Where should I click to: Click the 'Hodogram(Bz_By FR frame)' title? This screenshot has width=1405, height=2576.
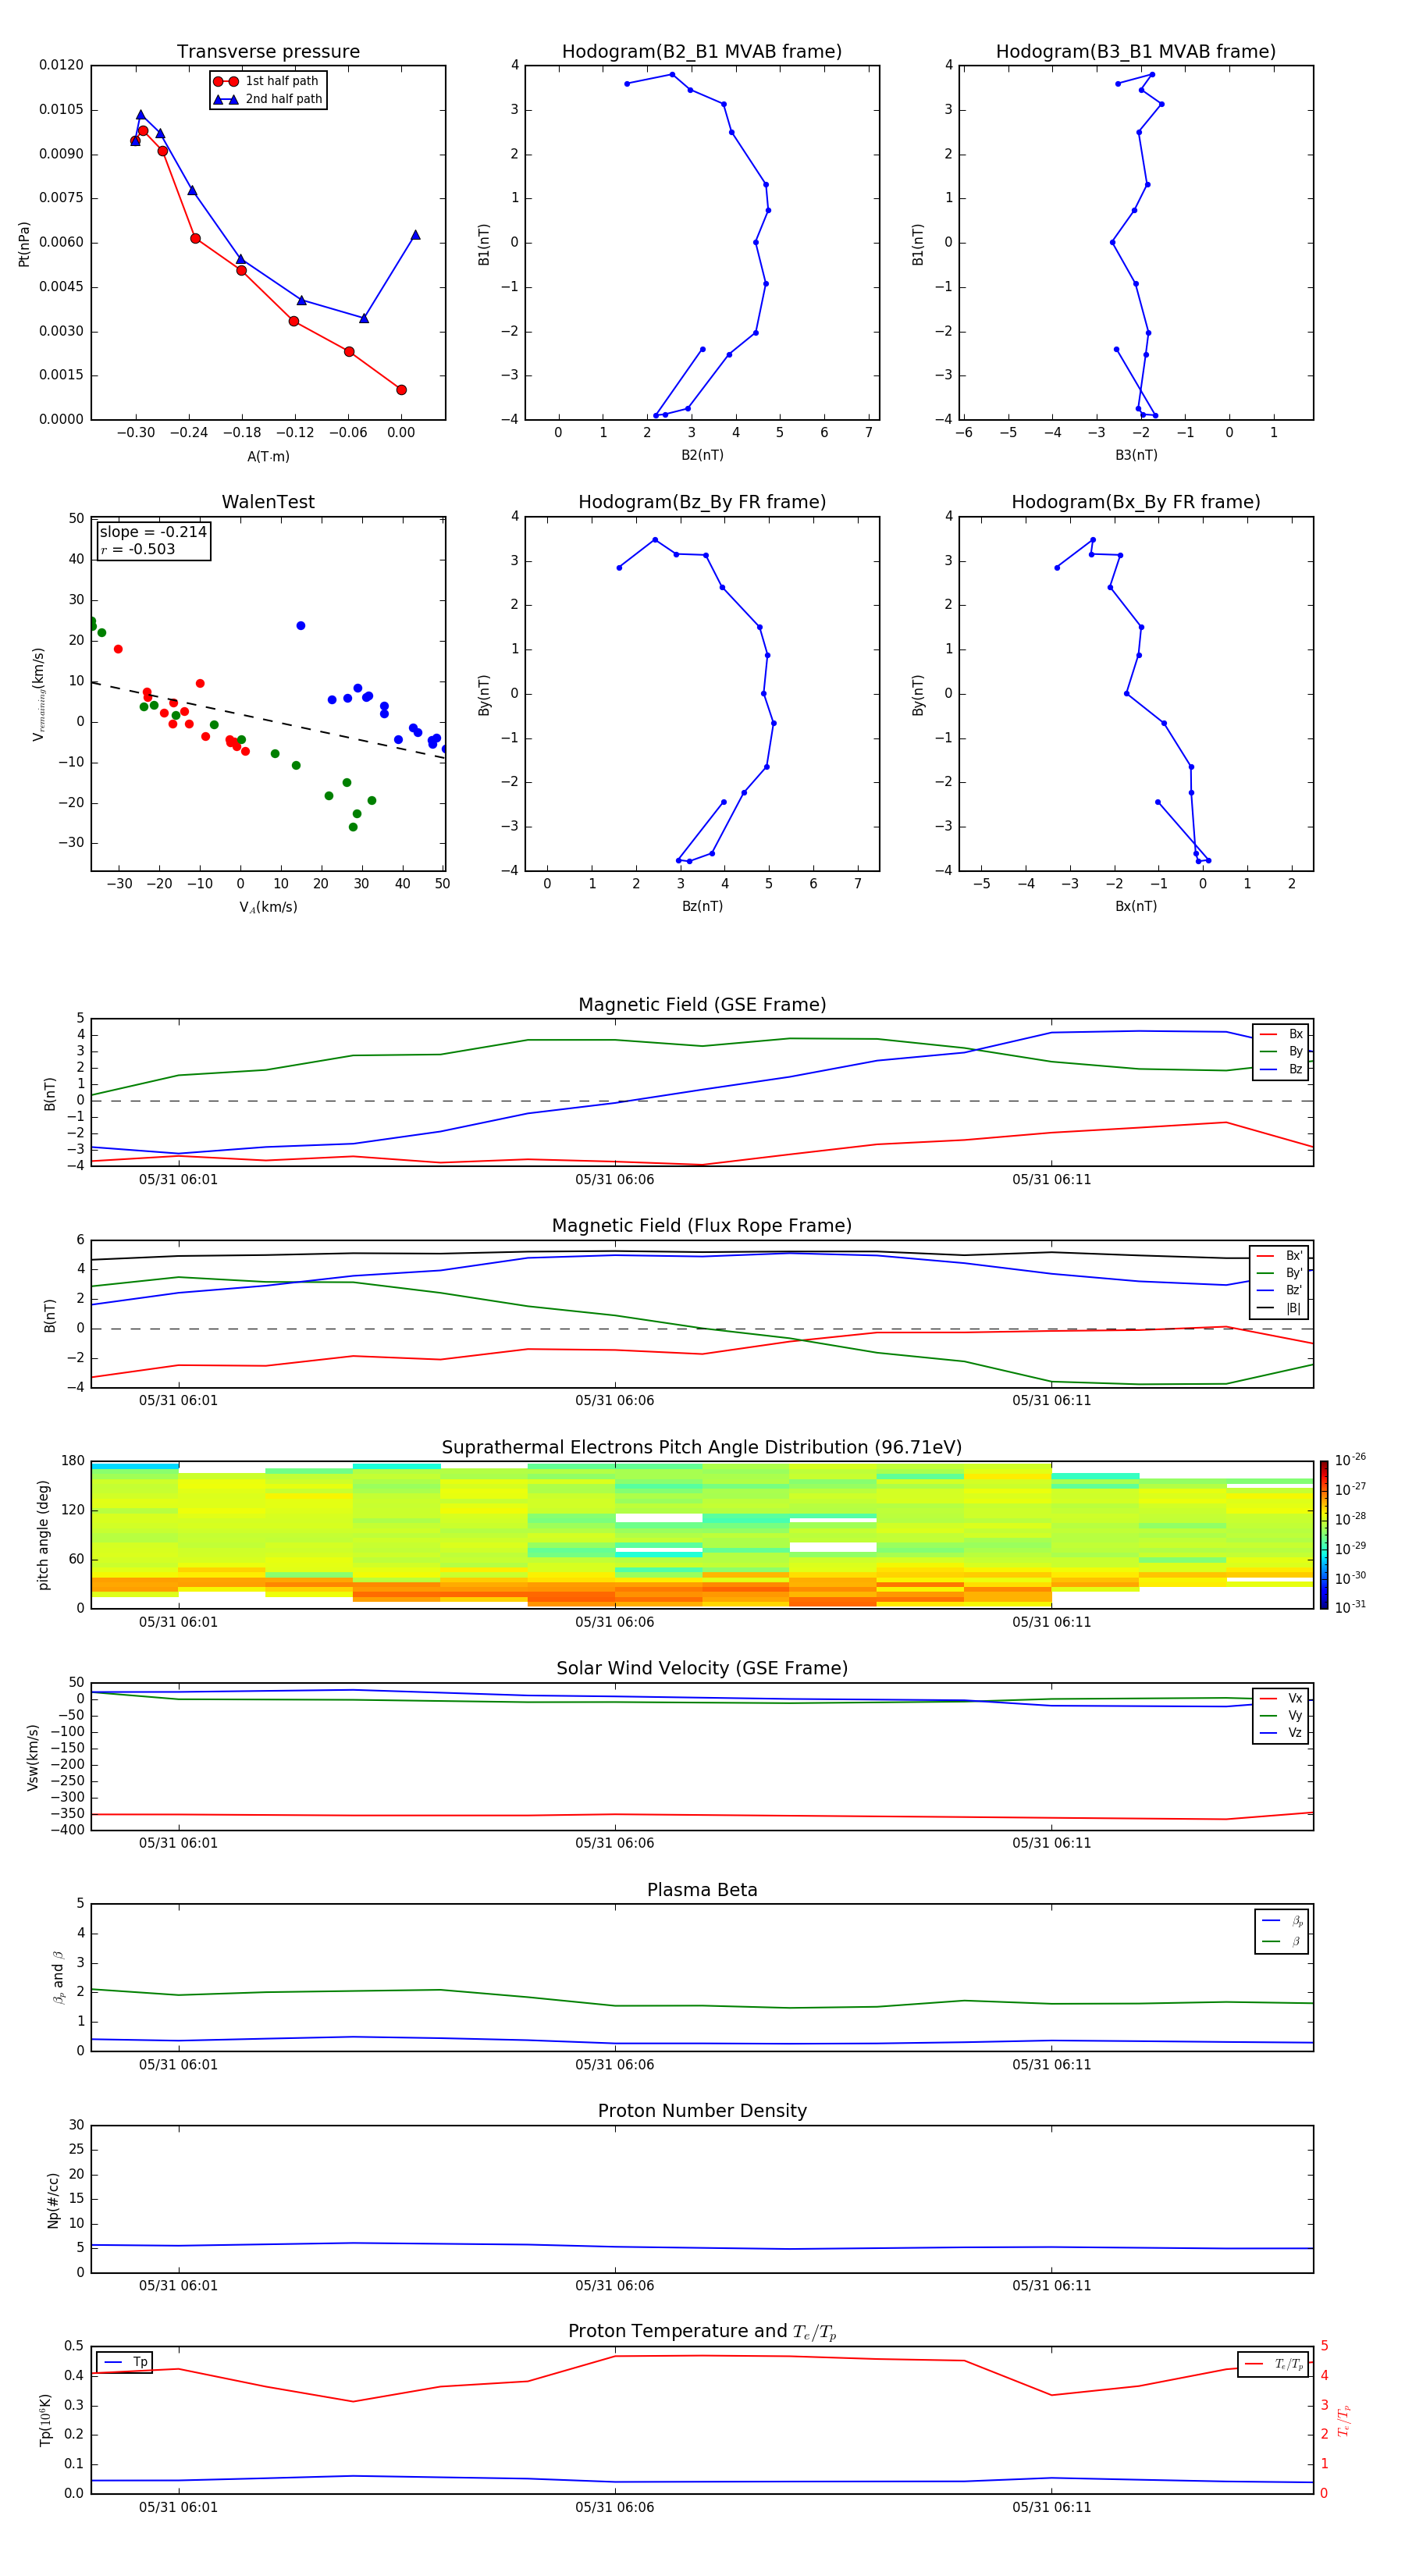pos(702,502)
